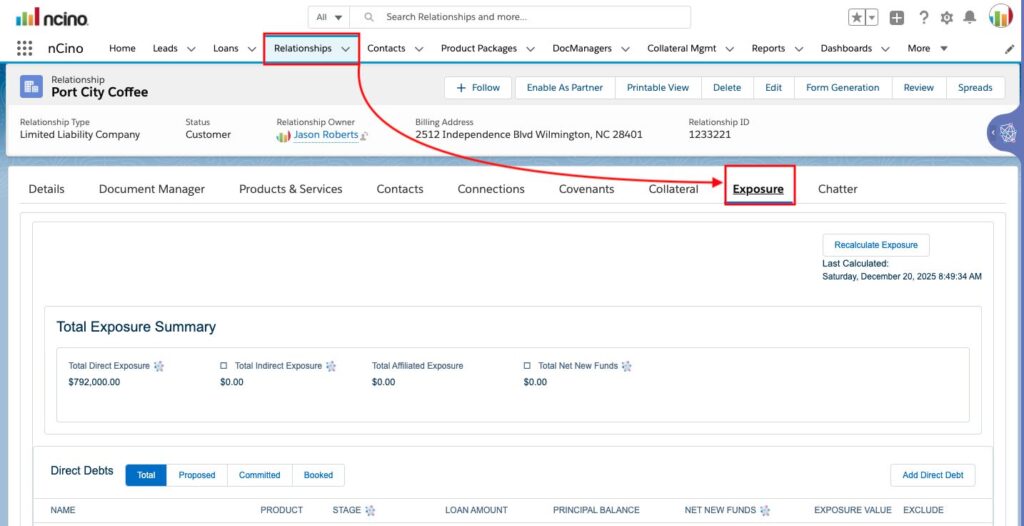Switch to the Collateral tab
This screenshot has width=1024, height=526.
[673, 189]
